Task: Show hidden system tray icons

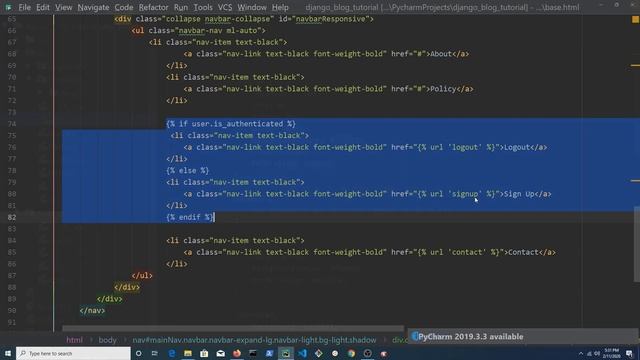Action: point(580,353)
